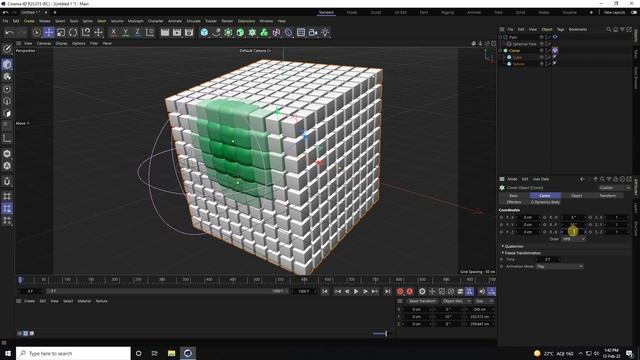This screenshot has width=640, height=360.
Task: Toggle visibility dots for Cloner object
Action: [547, 51]
